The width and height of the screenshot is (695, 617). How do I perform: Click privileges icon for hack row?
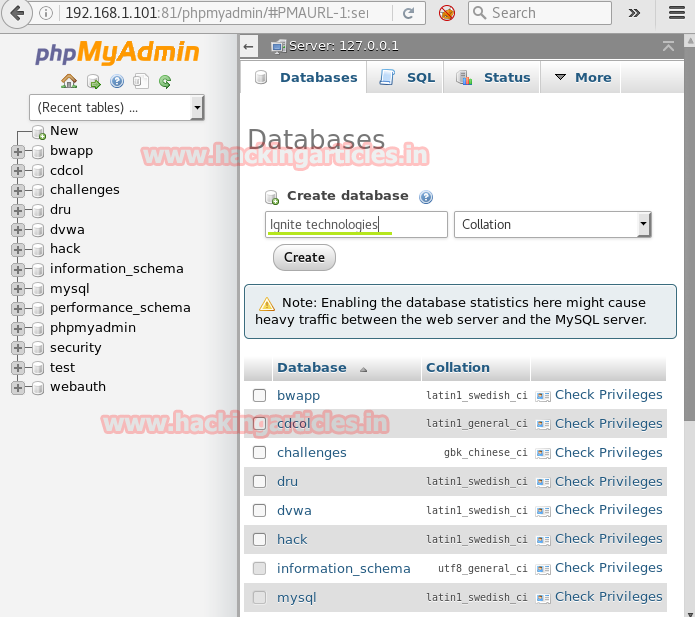[x=543, y=540]
